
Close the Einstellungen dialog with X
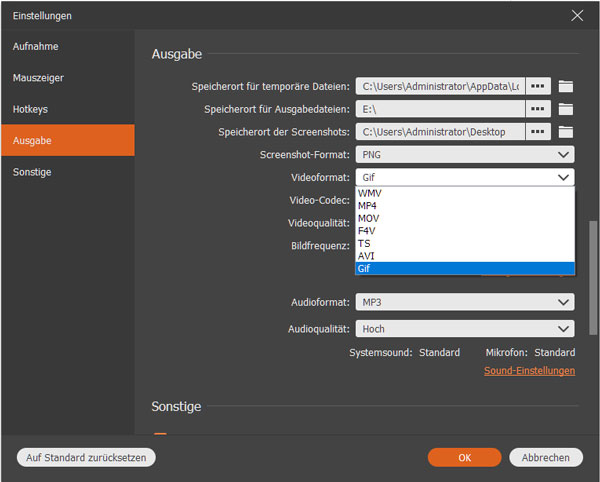tap(577, 15)
